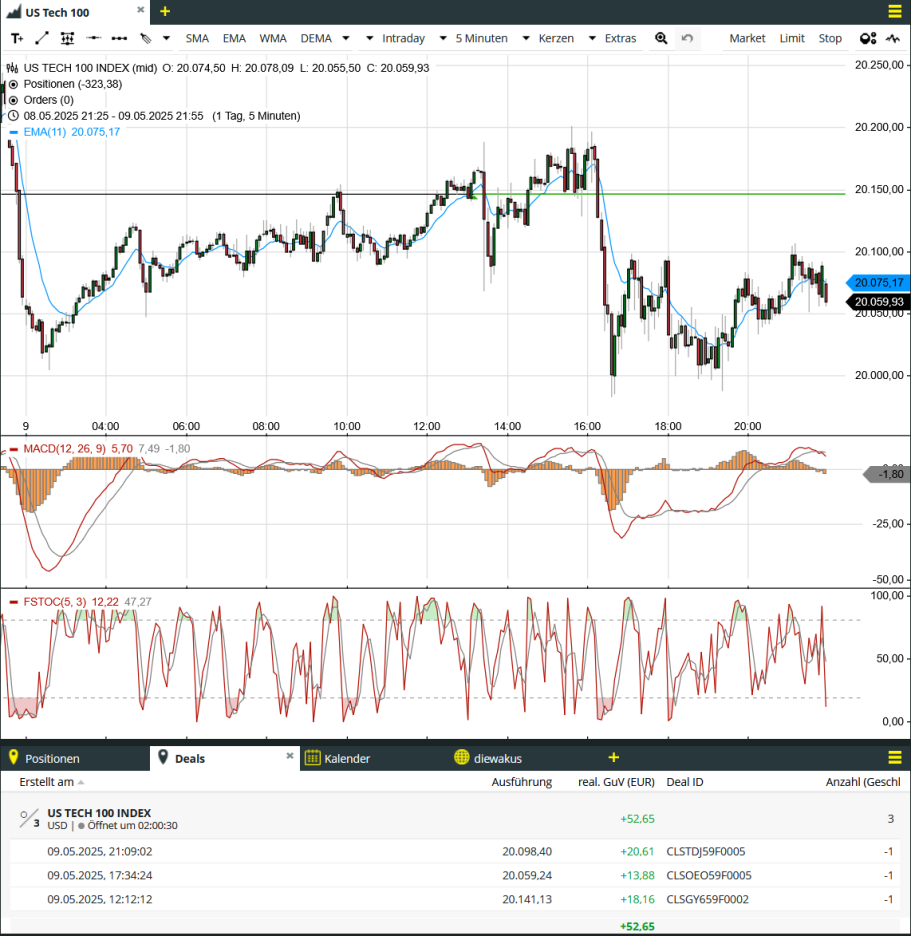Image resolution: width=911 pixels, height=936 pixels.
Task: Select the three-point line tool
Action: [x=119, y=38]
